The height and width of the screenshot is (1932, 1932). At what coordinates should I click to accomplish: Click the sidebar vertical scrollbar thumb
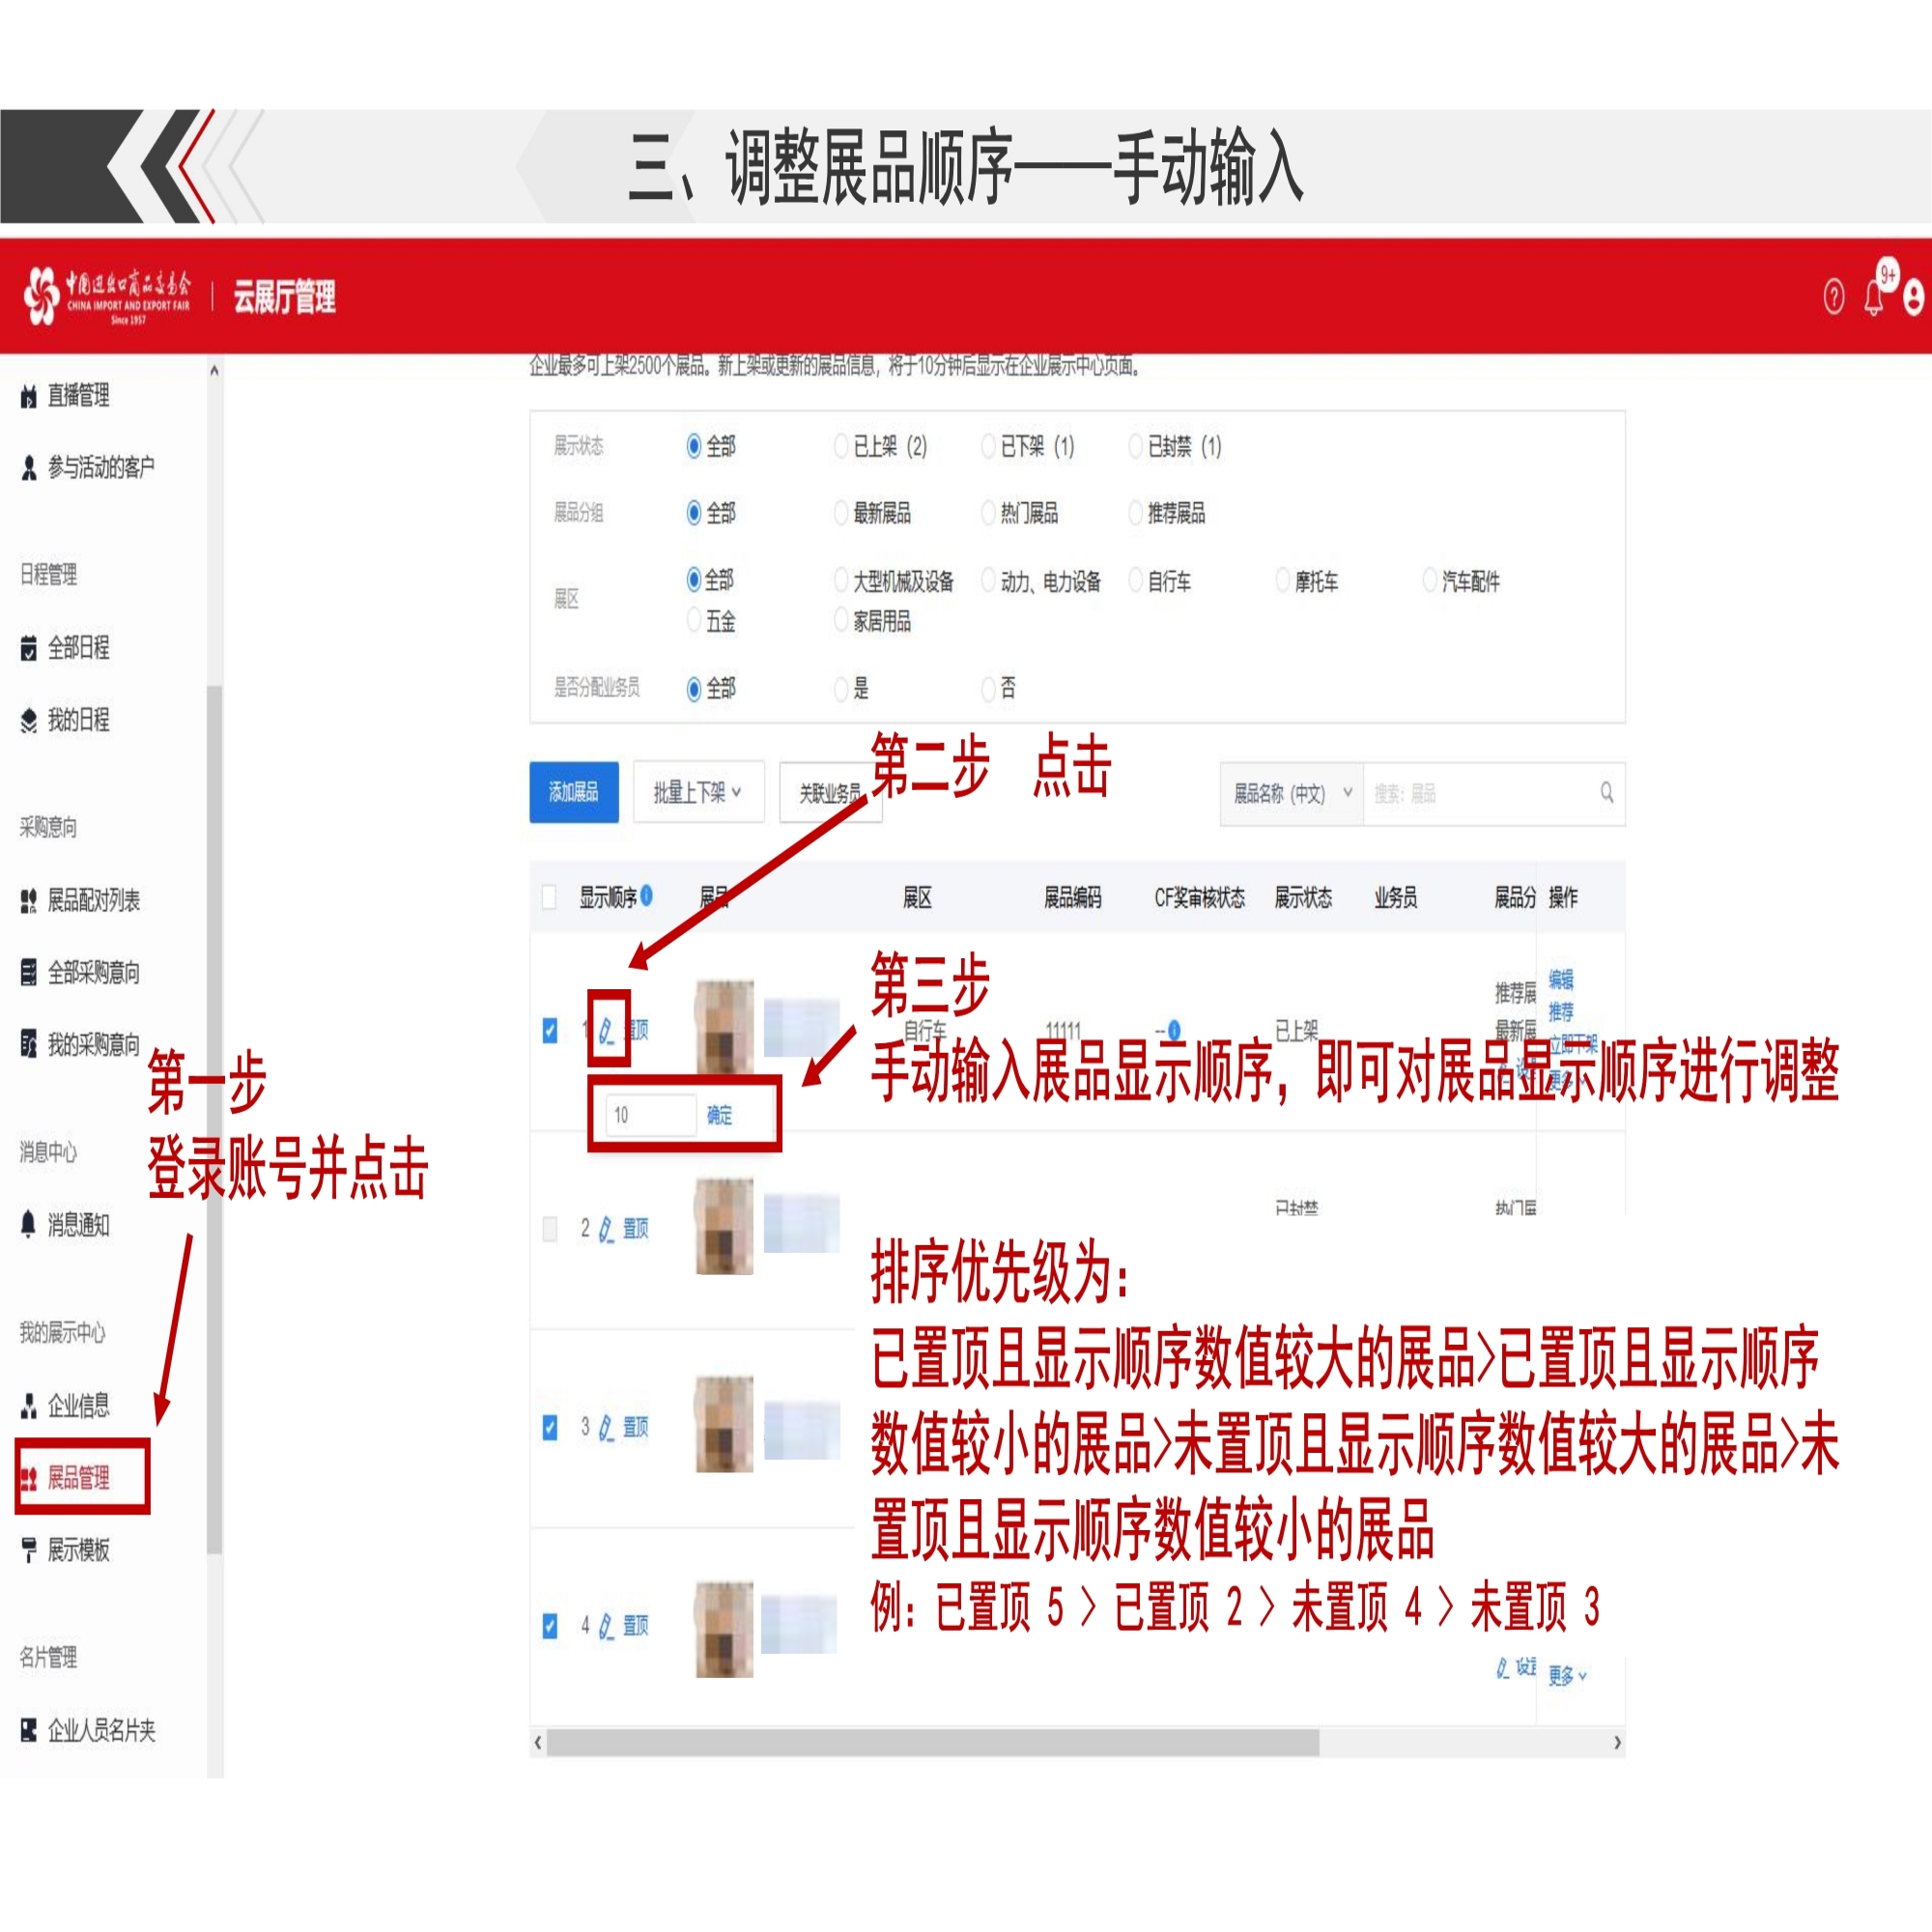click(x=214, y=1119)
